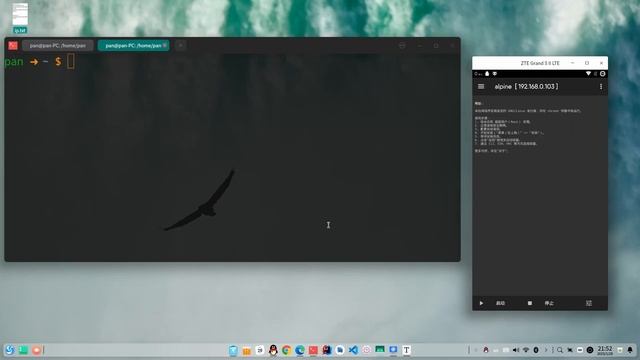Image resolution: width=640 pixels, height=360 pixels.
Task: Open the launcher at taskbar left
Action: click(x=9, y=350)
